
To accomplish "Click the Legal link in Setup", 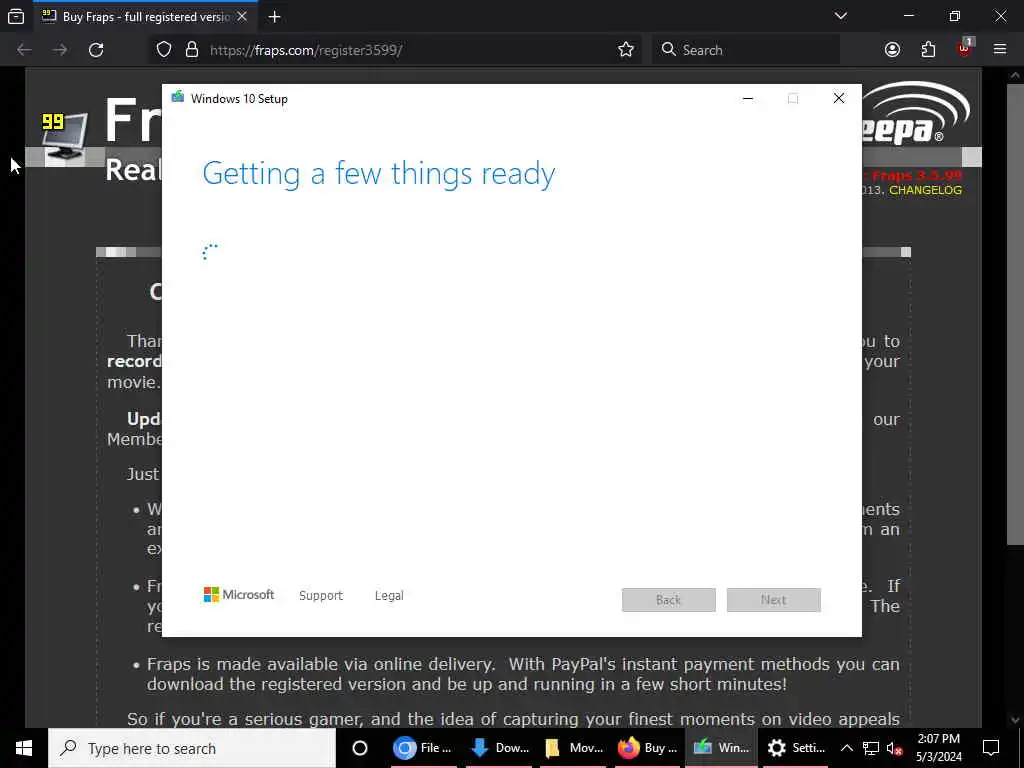I will click(x=389, y=596).
